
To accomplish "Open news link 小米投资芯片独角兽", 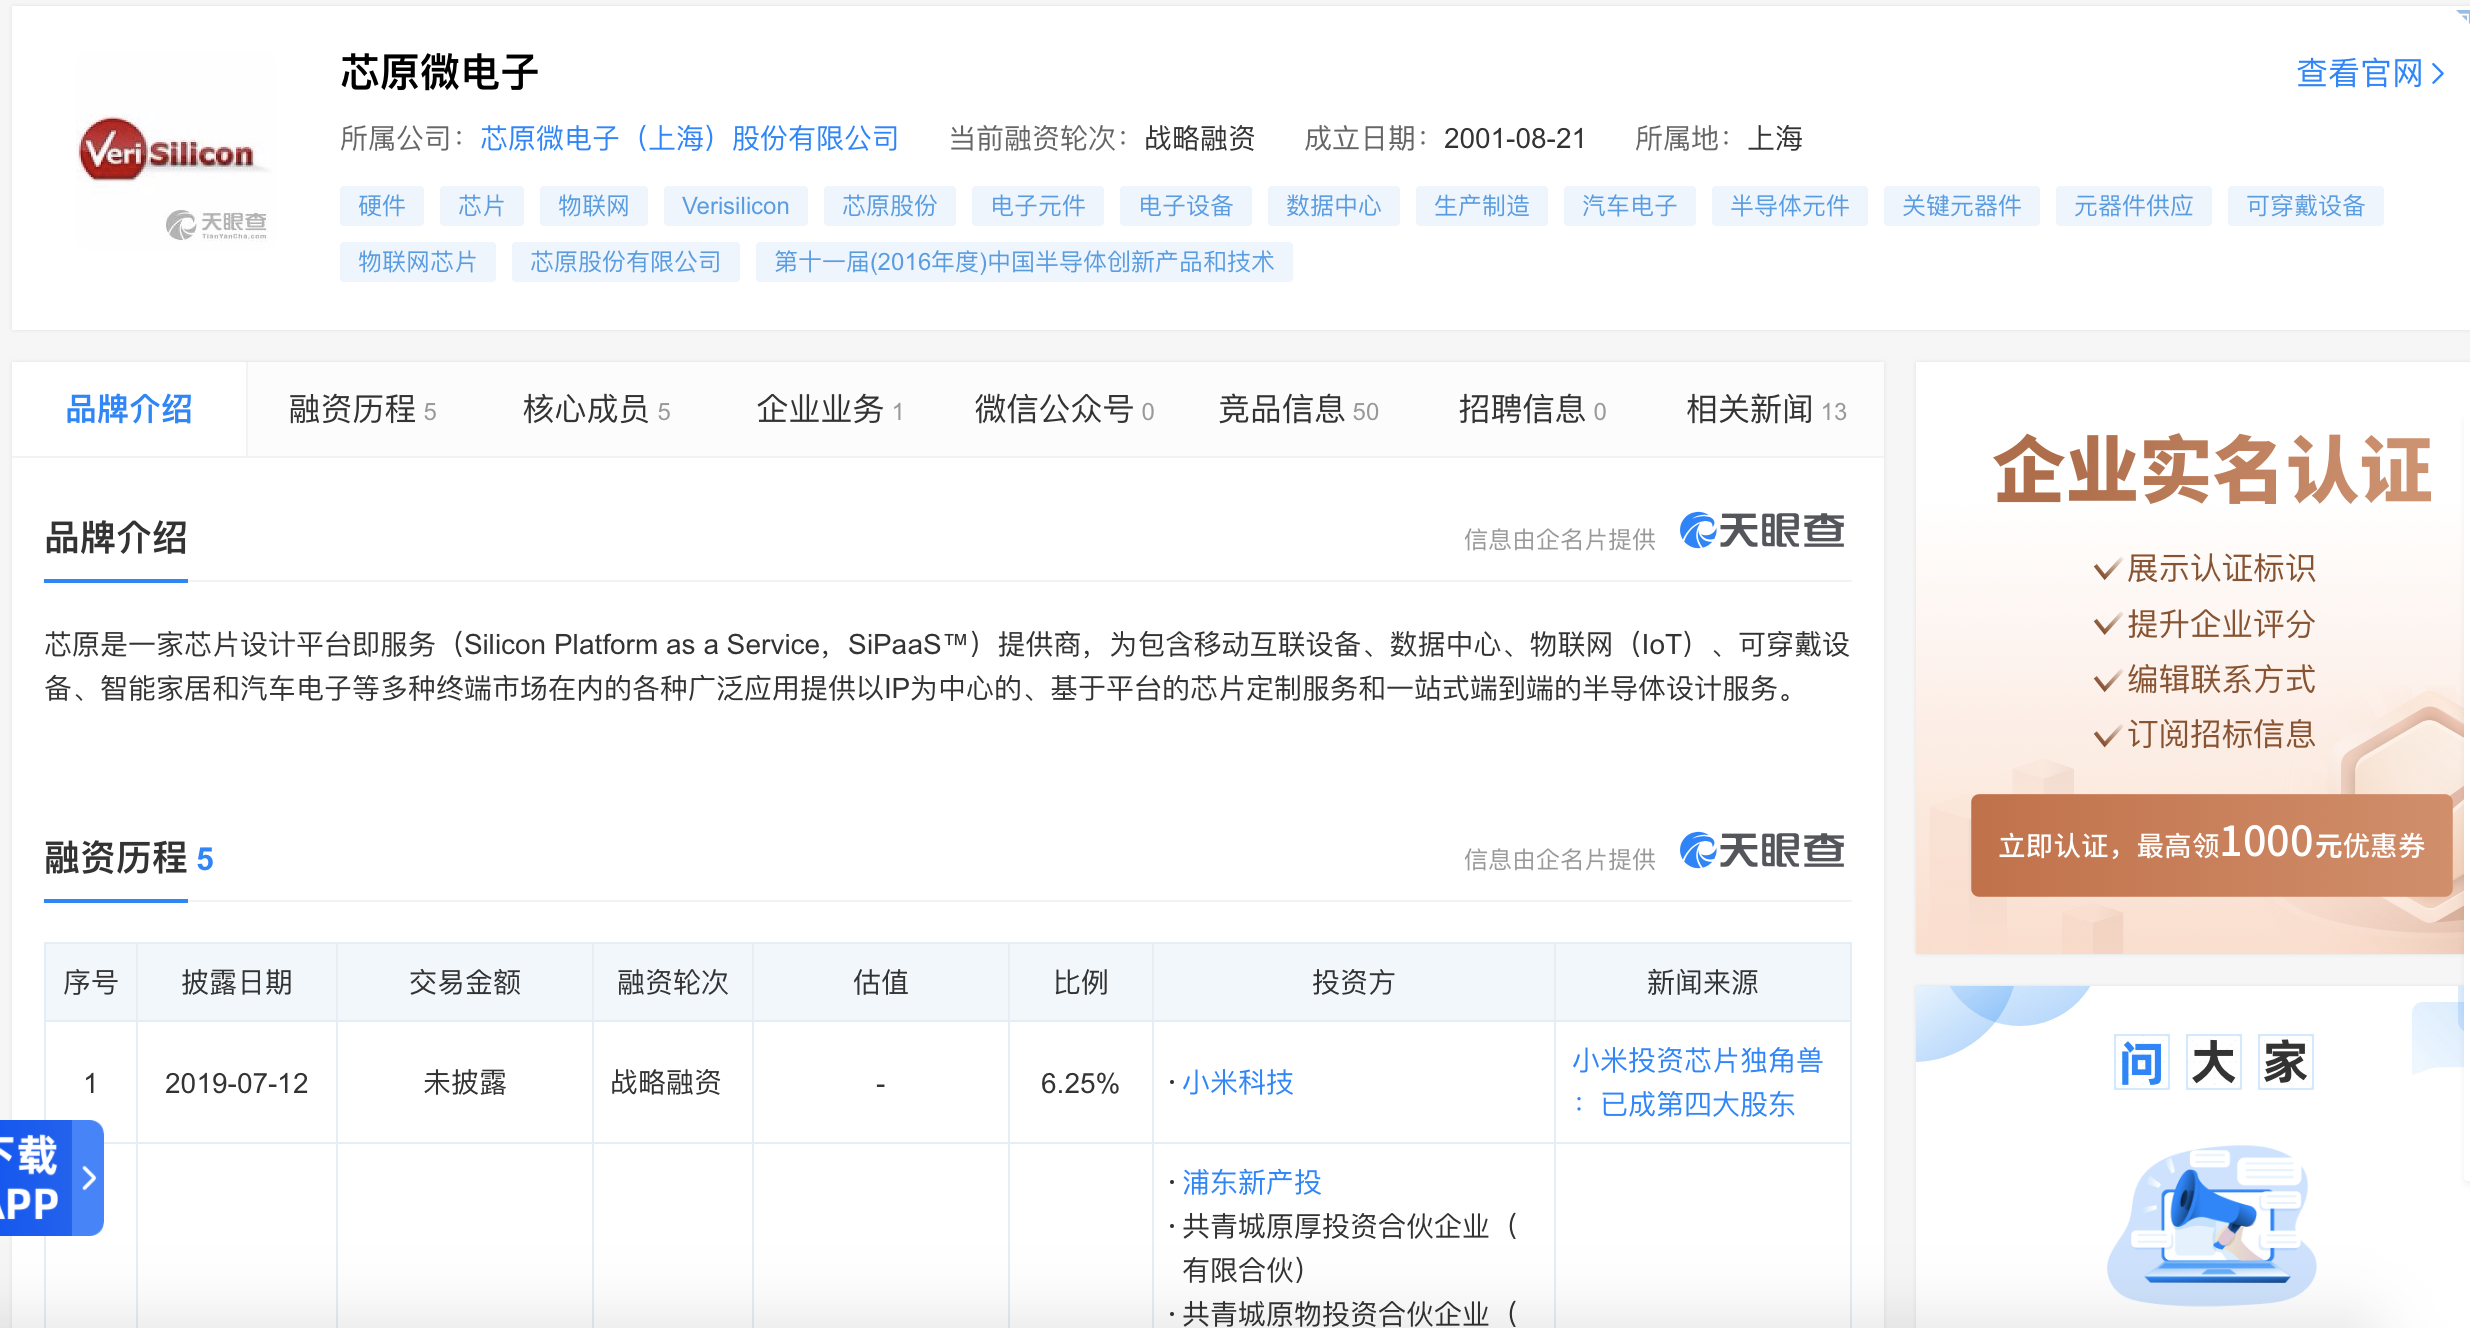I will 1698,1082.
